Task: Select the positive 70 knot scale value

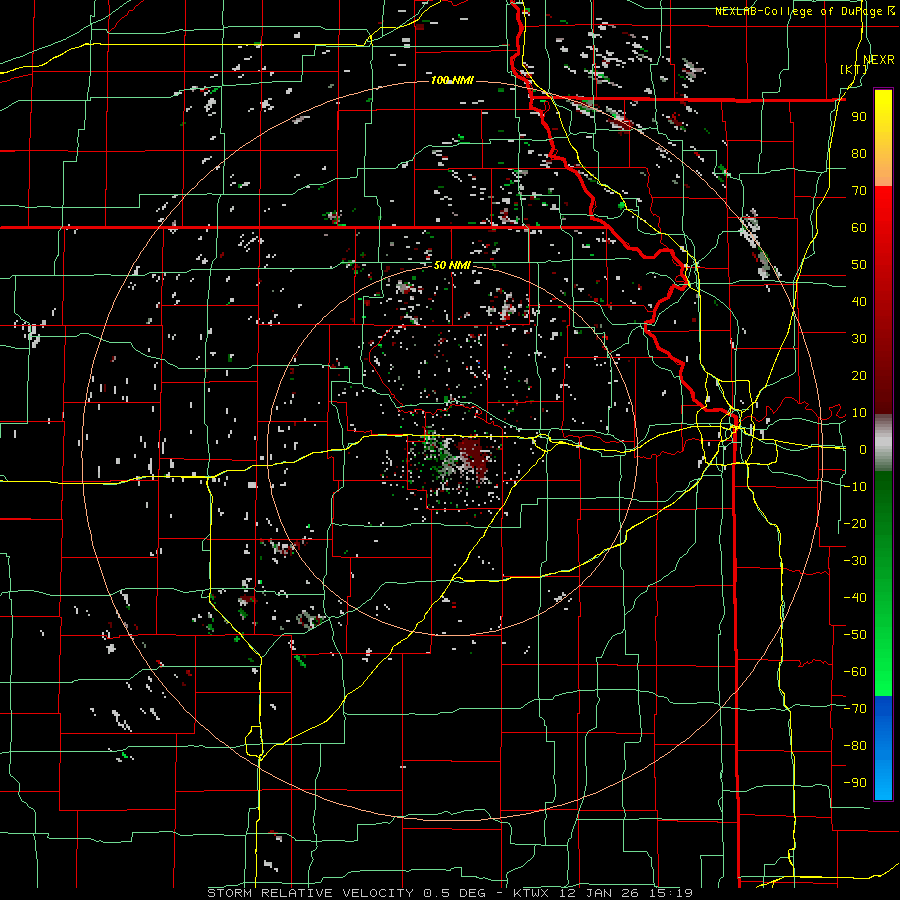Action: point(859,191)
